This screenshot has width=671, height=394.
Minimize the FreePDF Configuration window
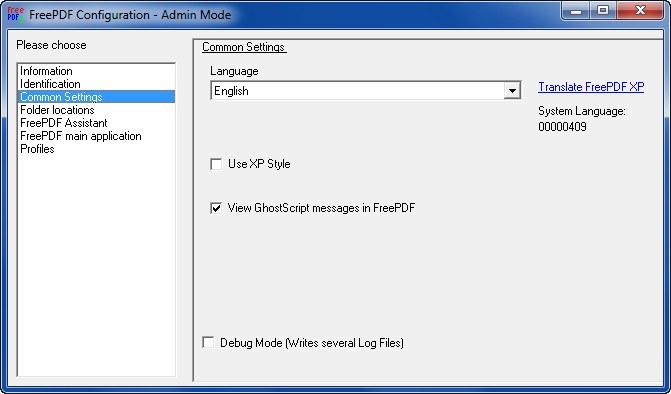[x=576, y=11]
